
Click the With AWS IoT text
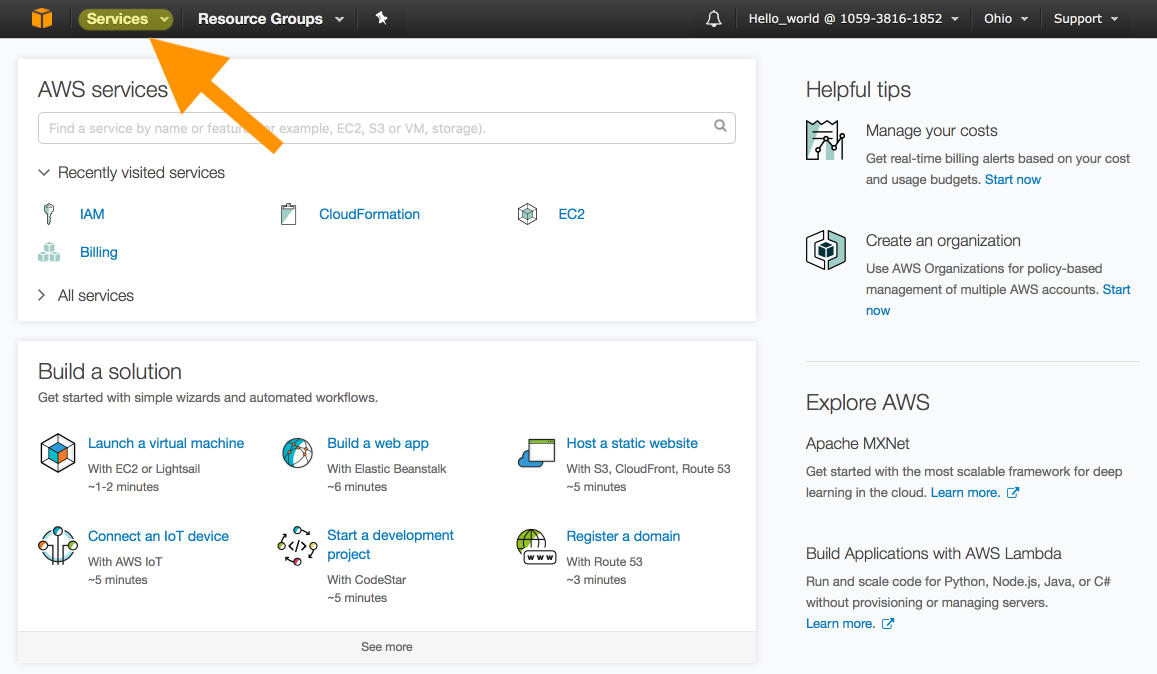(x=125, y=562)
